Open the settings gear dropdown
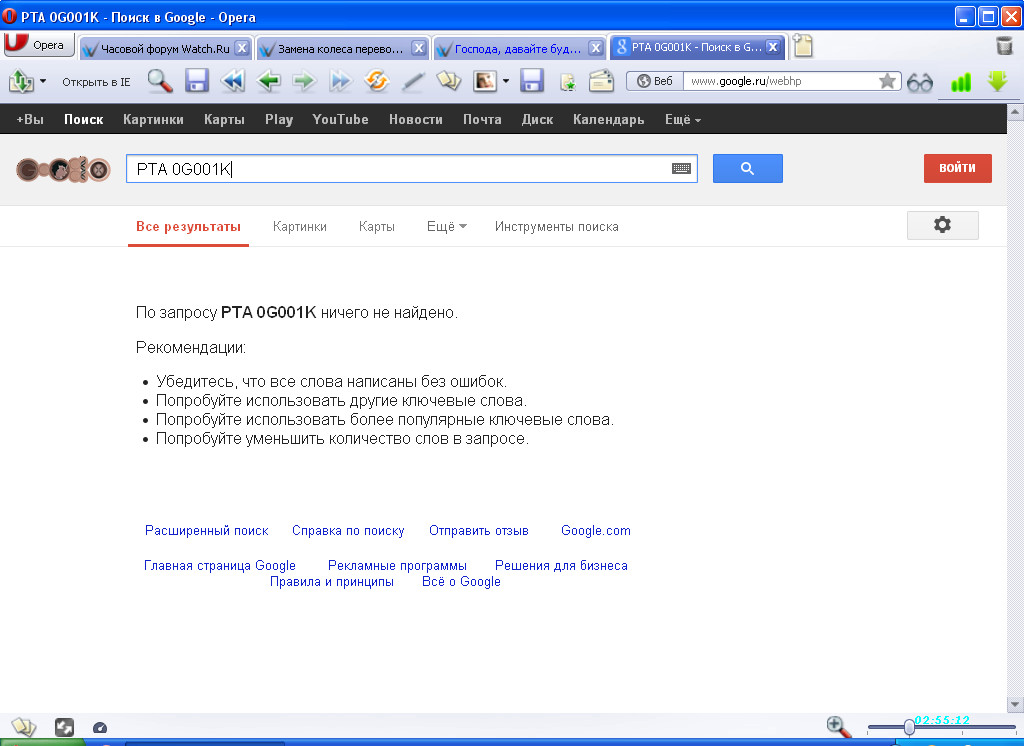This screenshot has width=1024, height=746. (x=942, y=226)
